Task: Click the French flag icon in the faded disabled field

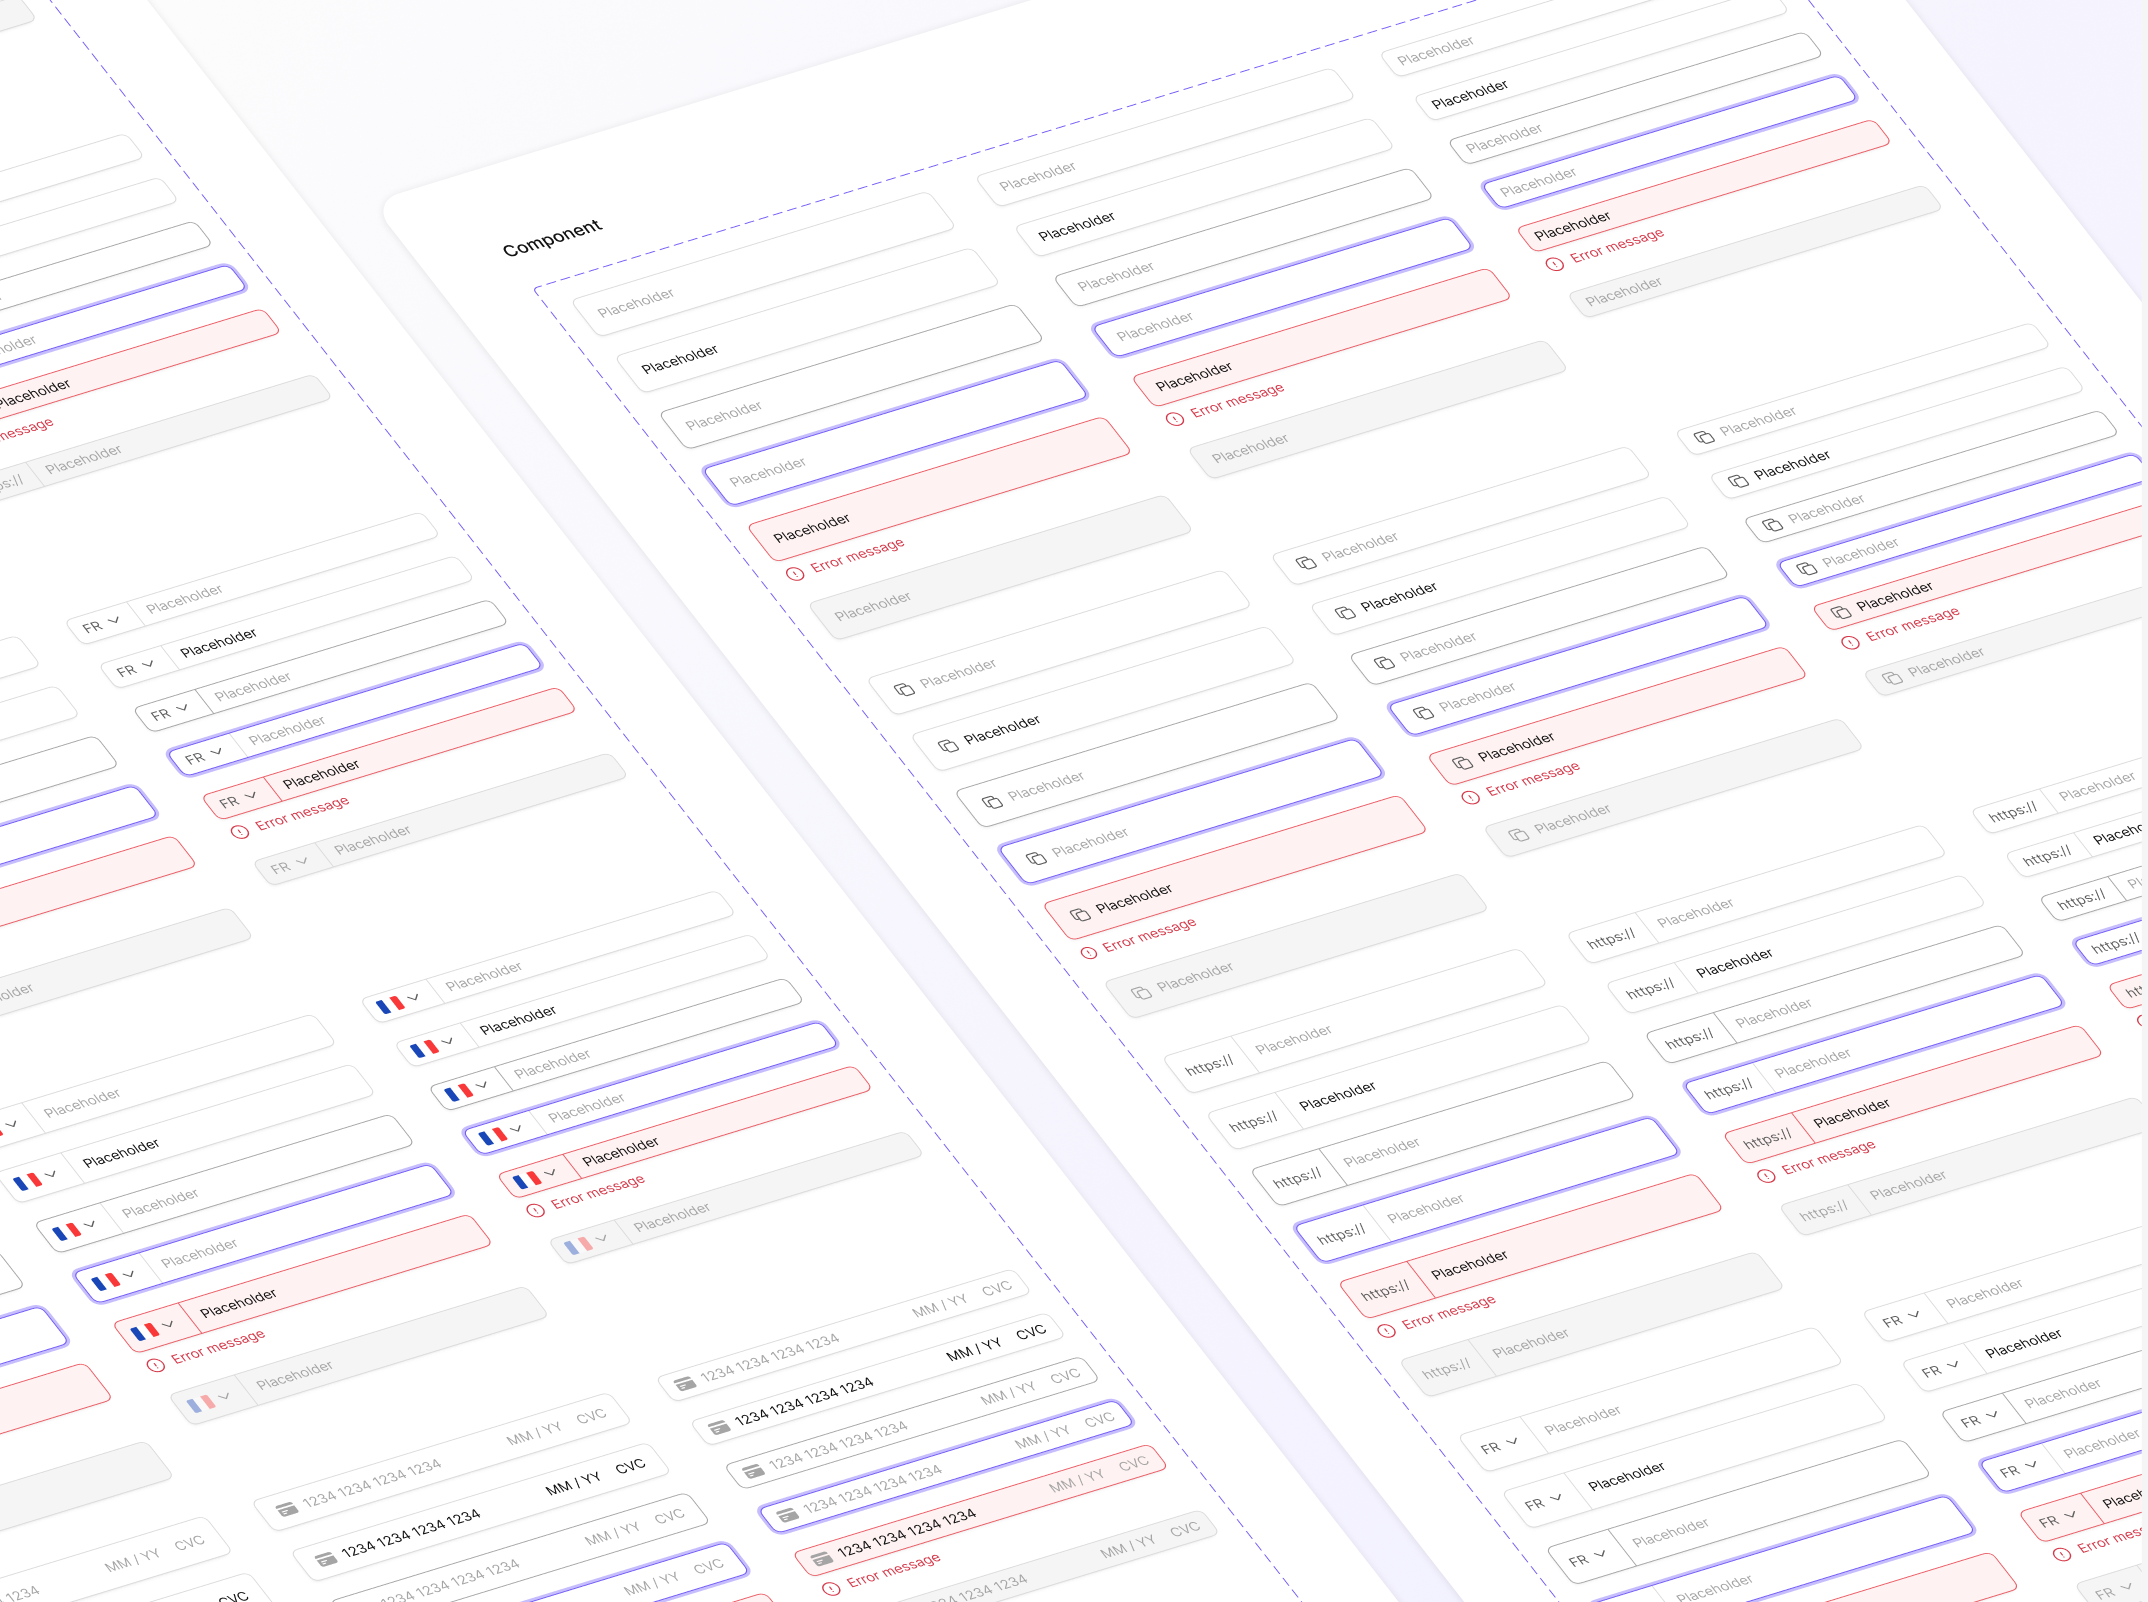Action: click(578, 1245)
